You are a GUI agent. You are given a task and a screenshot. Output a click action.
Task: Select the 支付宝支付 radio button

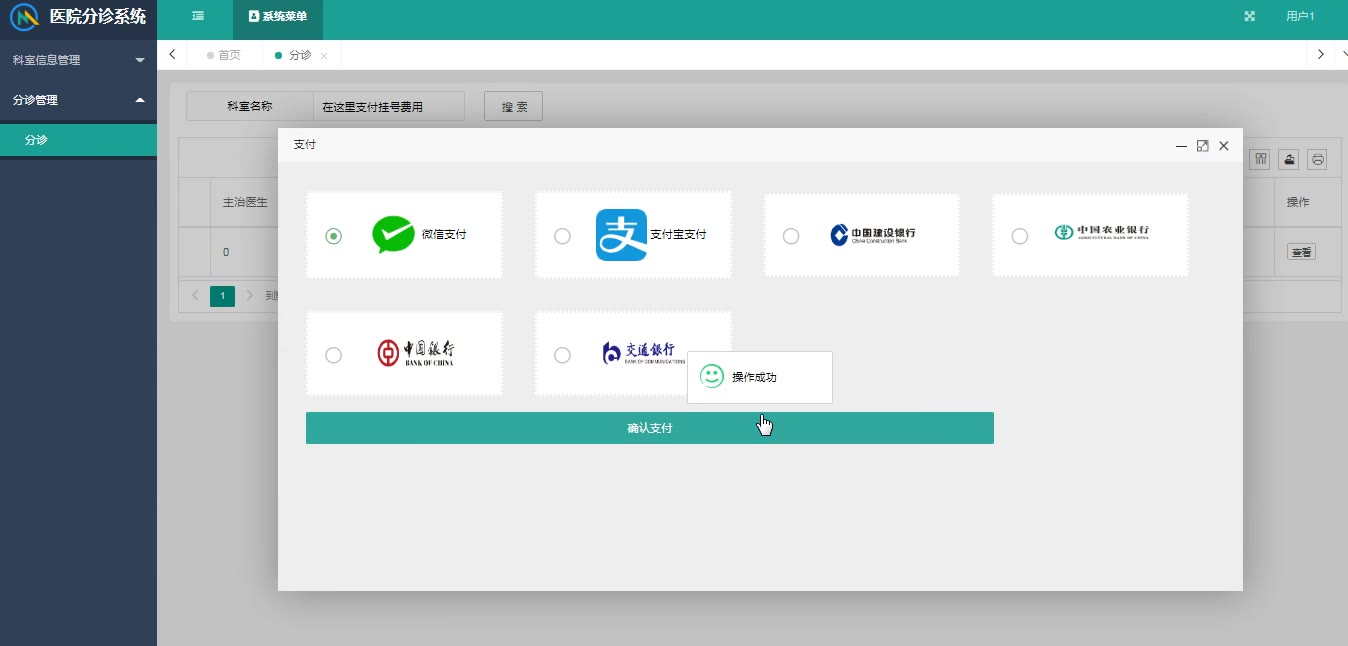coord(562,236)
